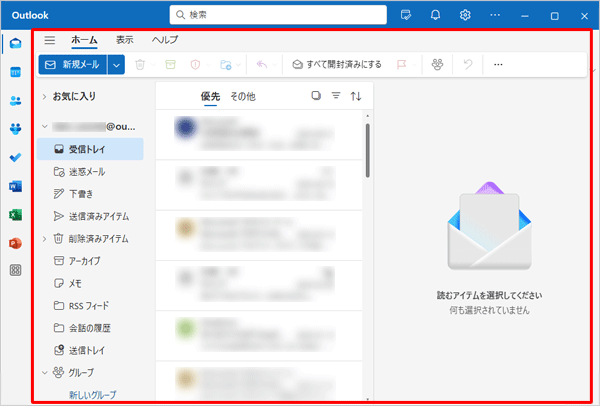Collapse the account folder tree chevron
The image size is (600, 406).
(x=45, y=126)
